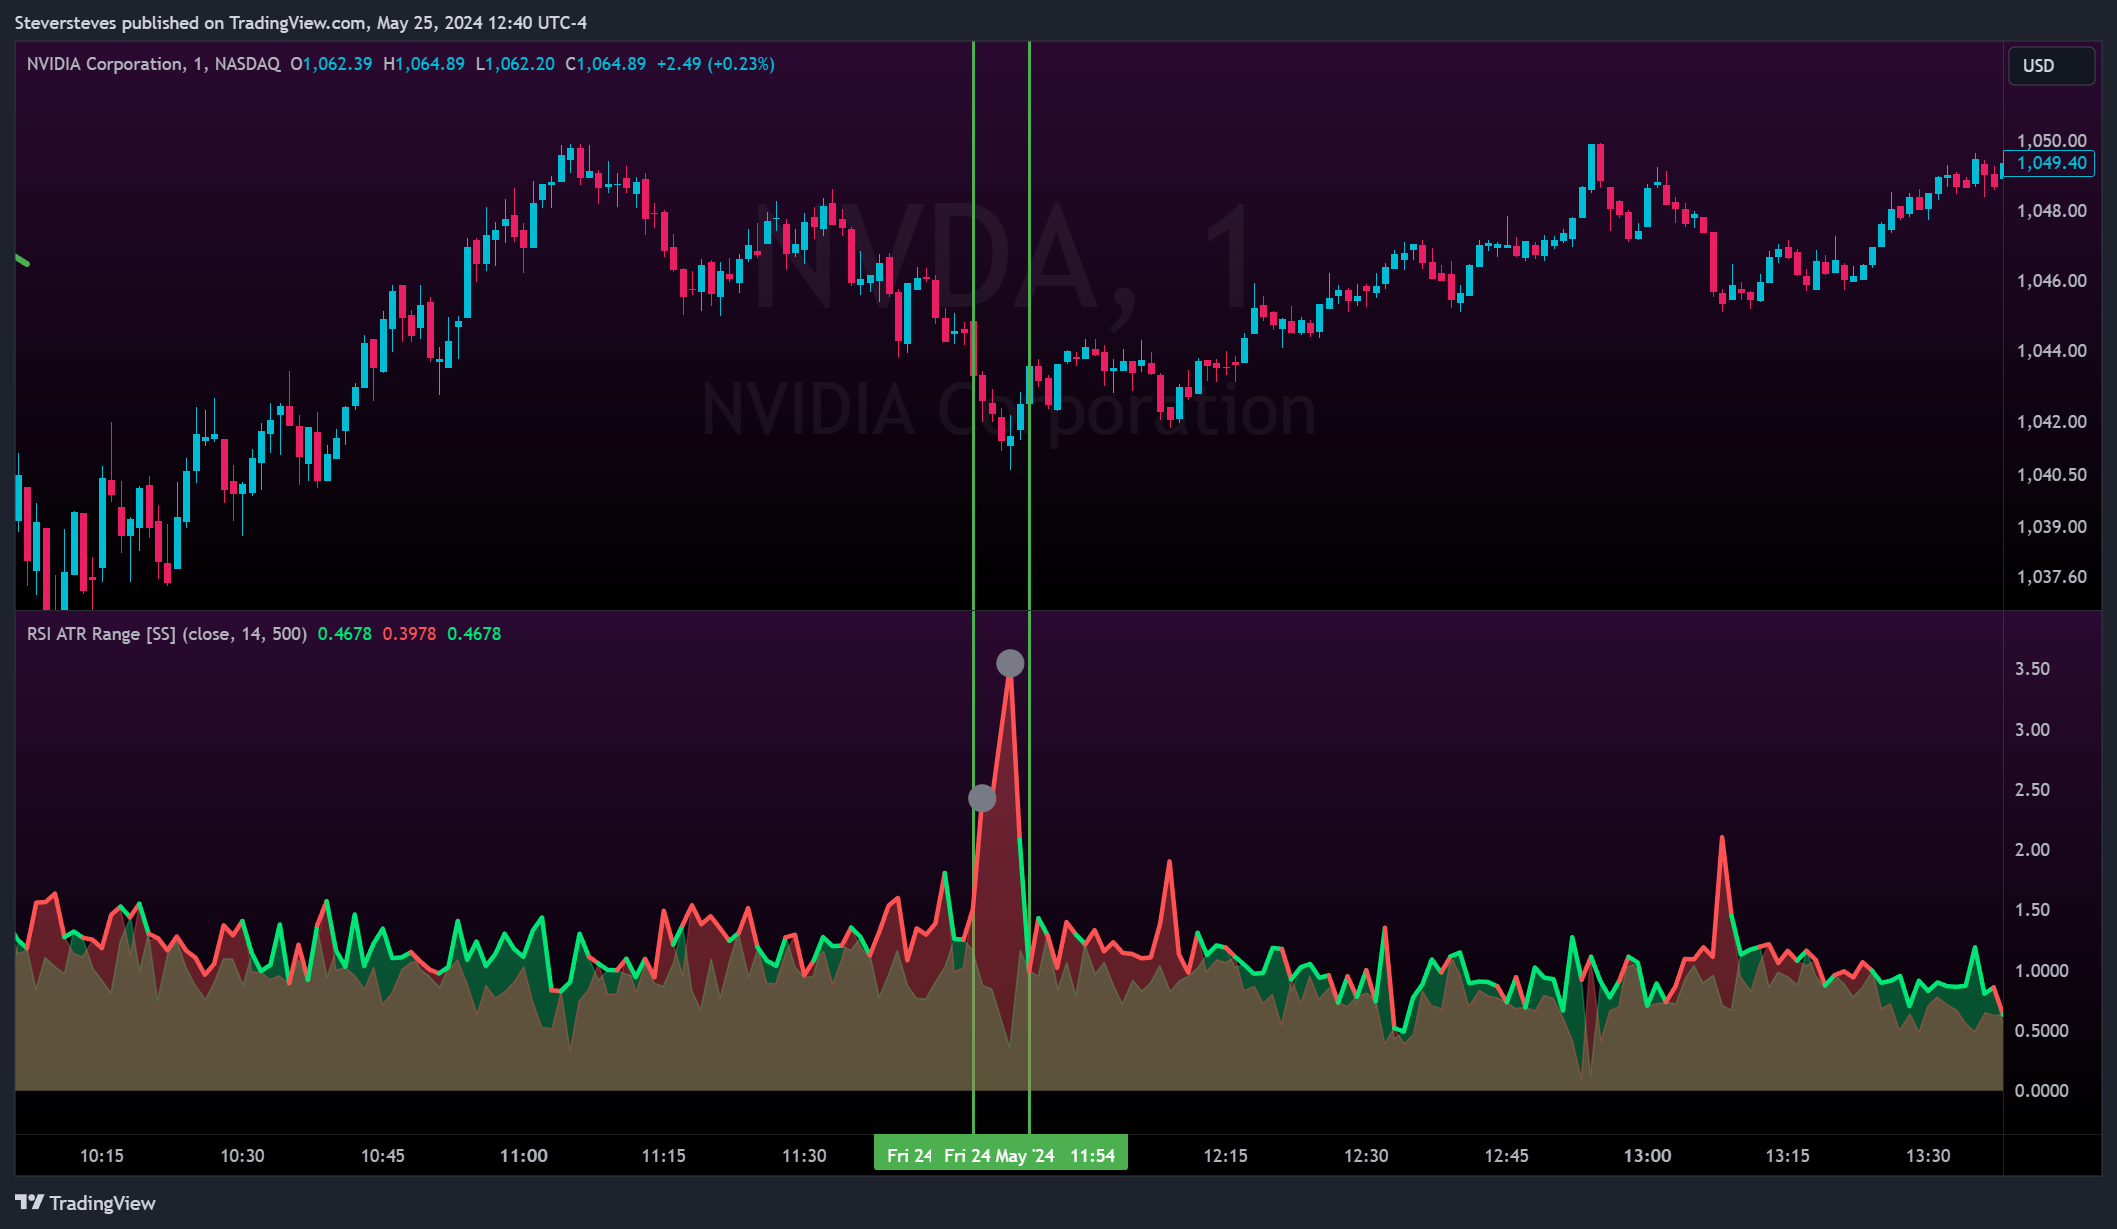Click the 11:15 time axis label
The height and width of the screenshot is (1229, 2117).
[663, 1156]
